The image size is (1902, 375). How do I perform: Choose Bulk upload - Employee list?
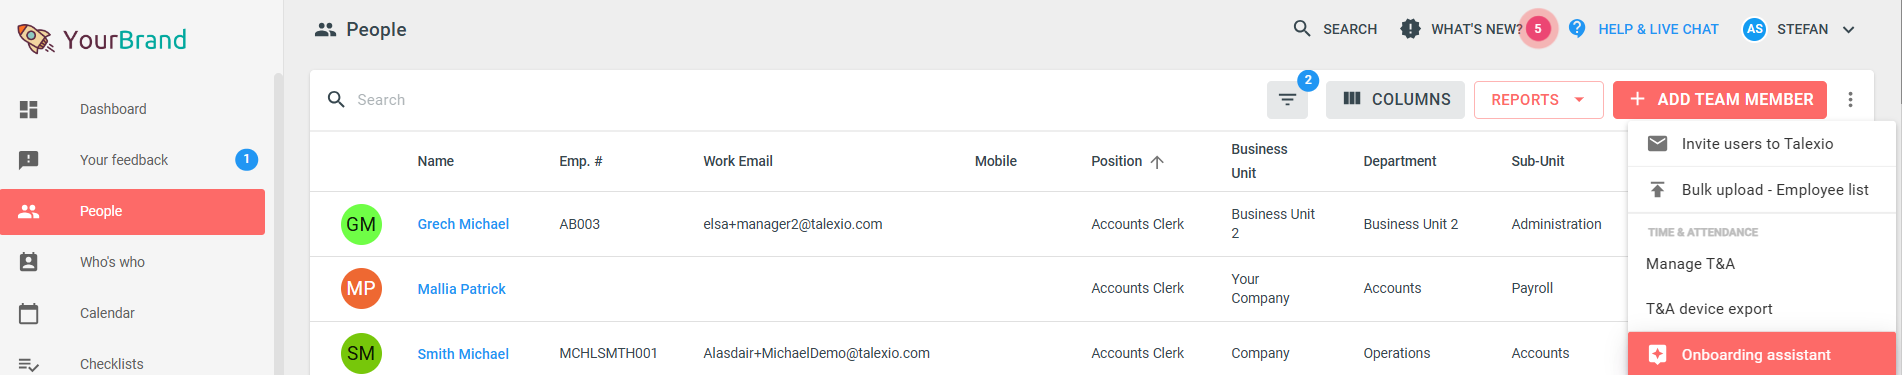[1762, 190]
